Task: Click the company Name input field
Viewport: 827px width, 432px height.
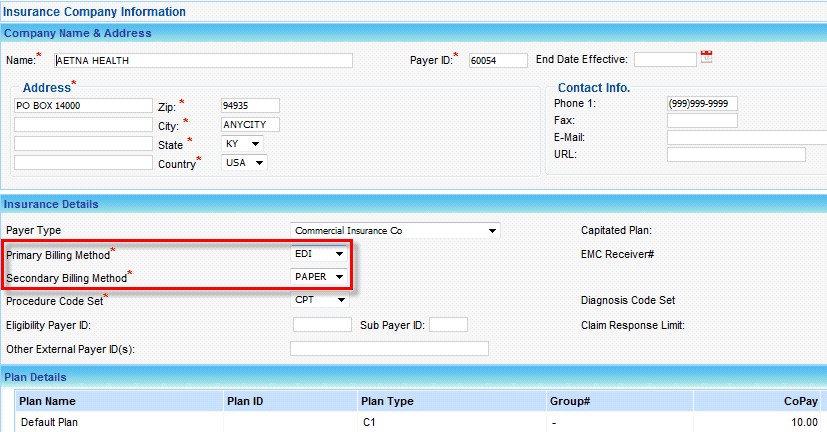Action: tap(204, 60)
